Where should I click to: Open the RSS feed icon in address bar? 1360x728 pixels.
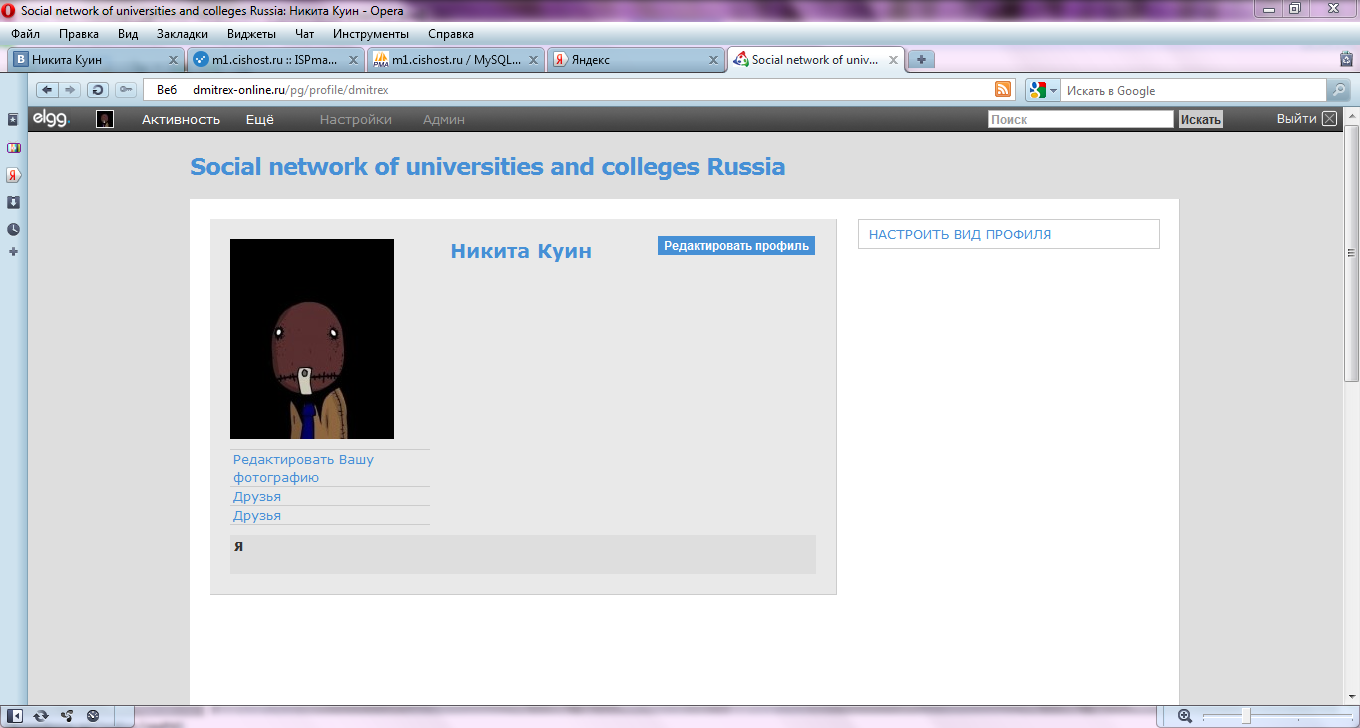point(1003,90)
